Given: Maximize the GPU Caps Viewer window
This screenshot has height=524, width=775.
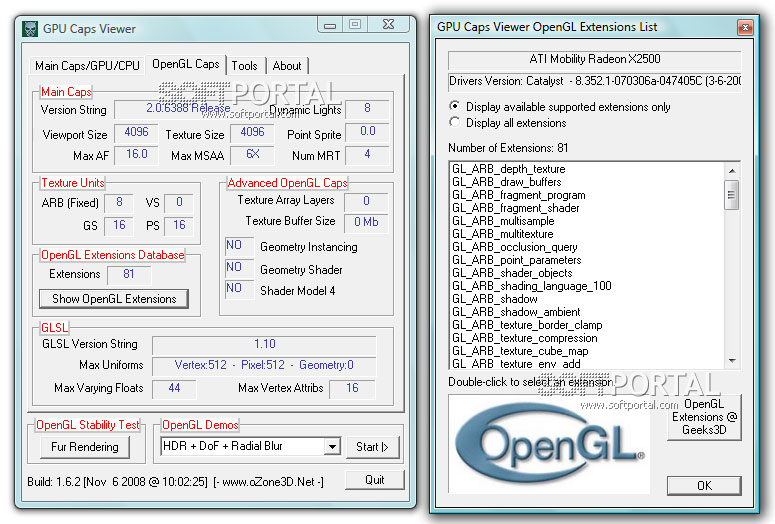Looking at the screenshot, I should tap(355, 25).
